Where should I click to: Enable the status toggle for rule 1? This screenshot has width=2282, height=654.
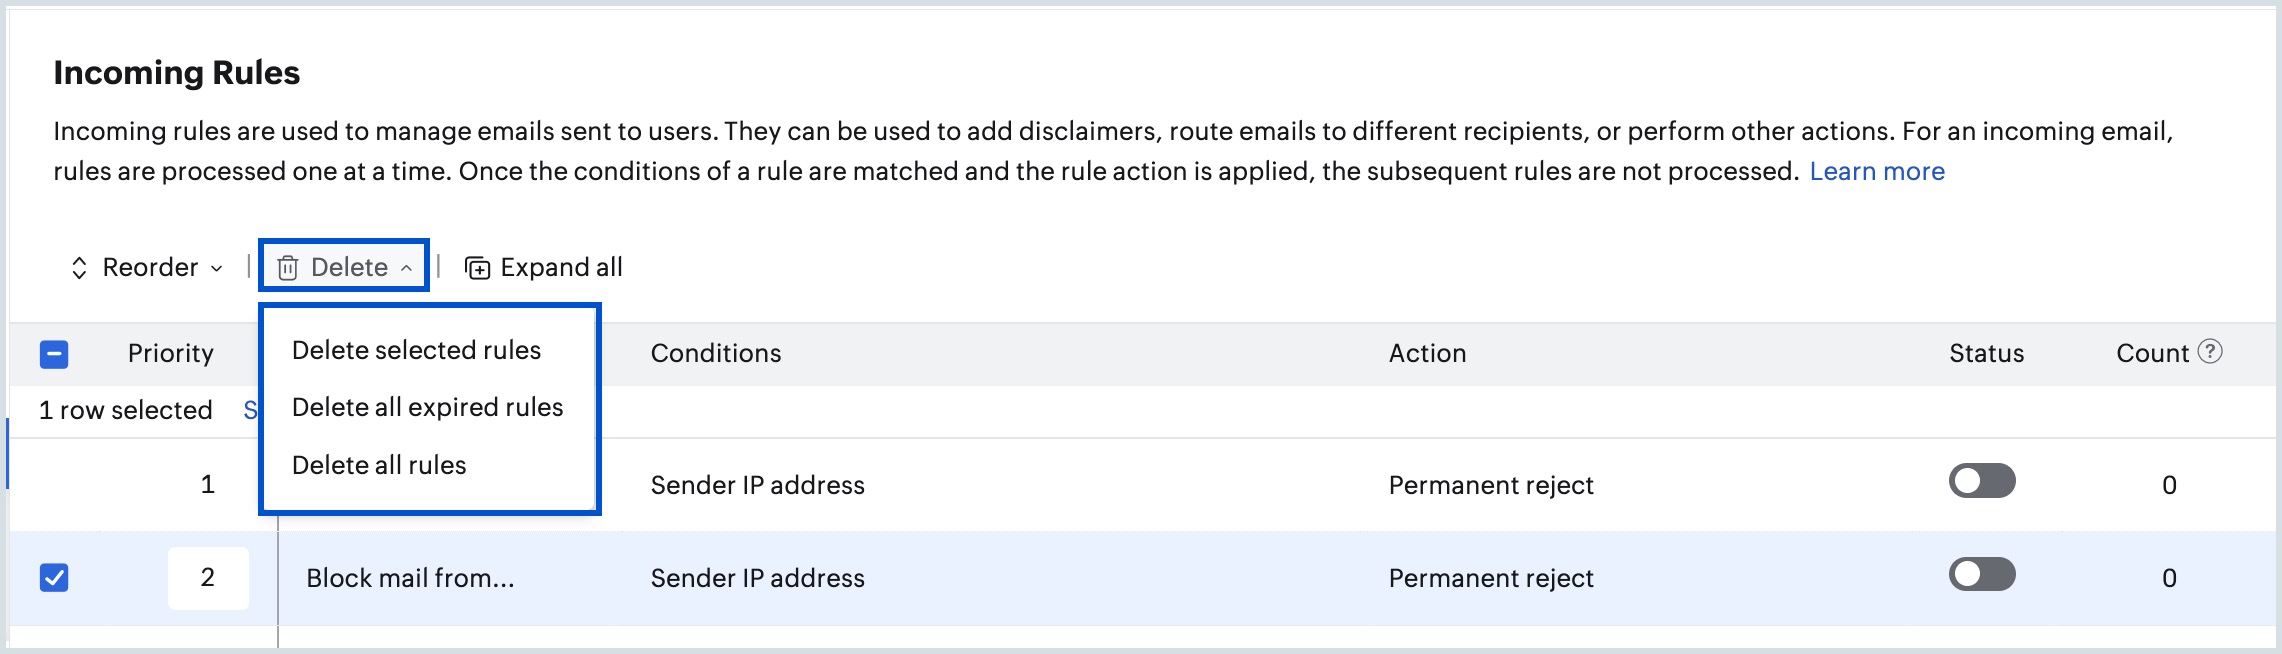pos(1981,481)
